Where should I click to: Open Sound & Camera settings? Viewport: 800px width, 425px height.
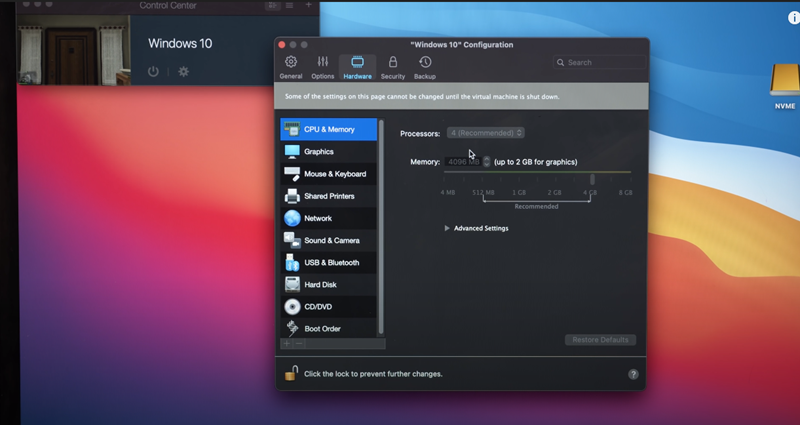tap(329, 240)
